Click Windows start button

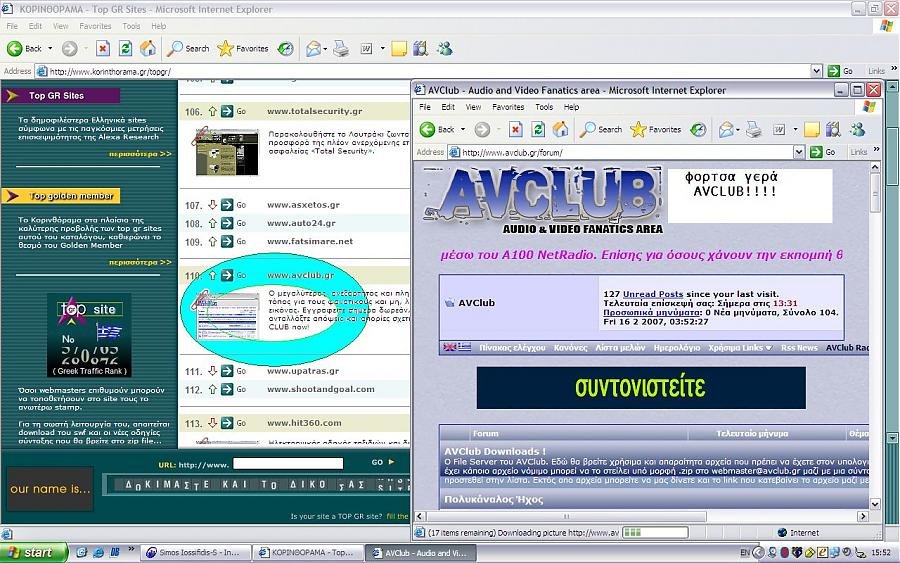pyautogui.click(x=34, y=553)
